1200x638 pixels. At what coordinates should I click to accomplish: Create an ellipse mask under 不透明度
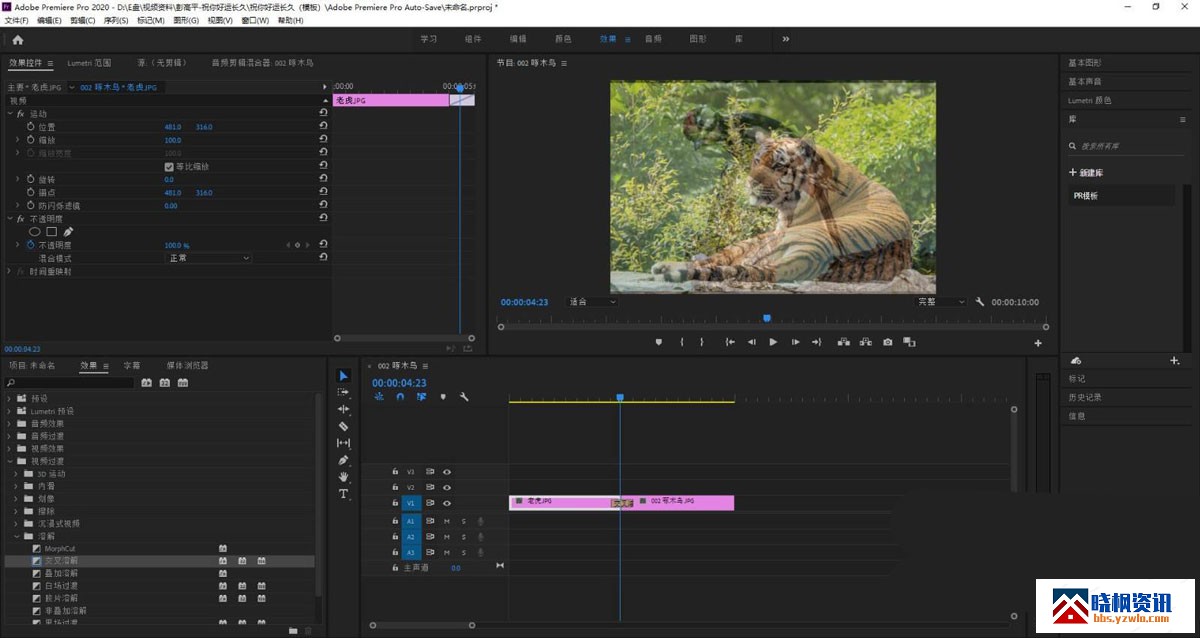[35, 231]
